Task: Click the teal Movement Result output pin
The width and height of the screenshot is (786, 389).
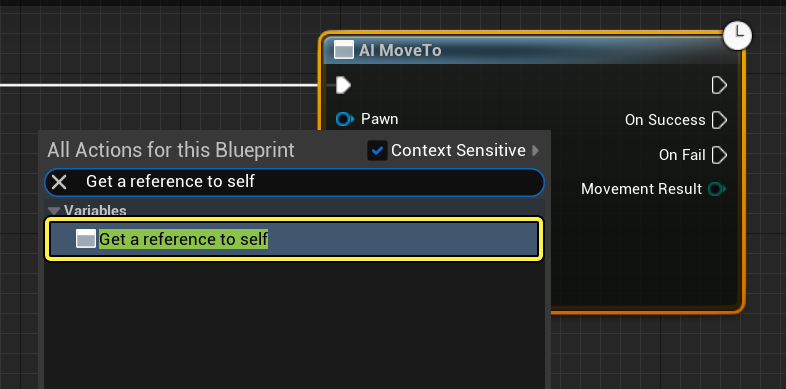Action: click(716, 189)
